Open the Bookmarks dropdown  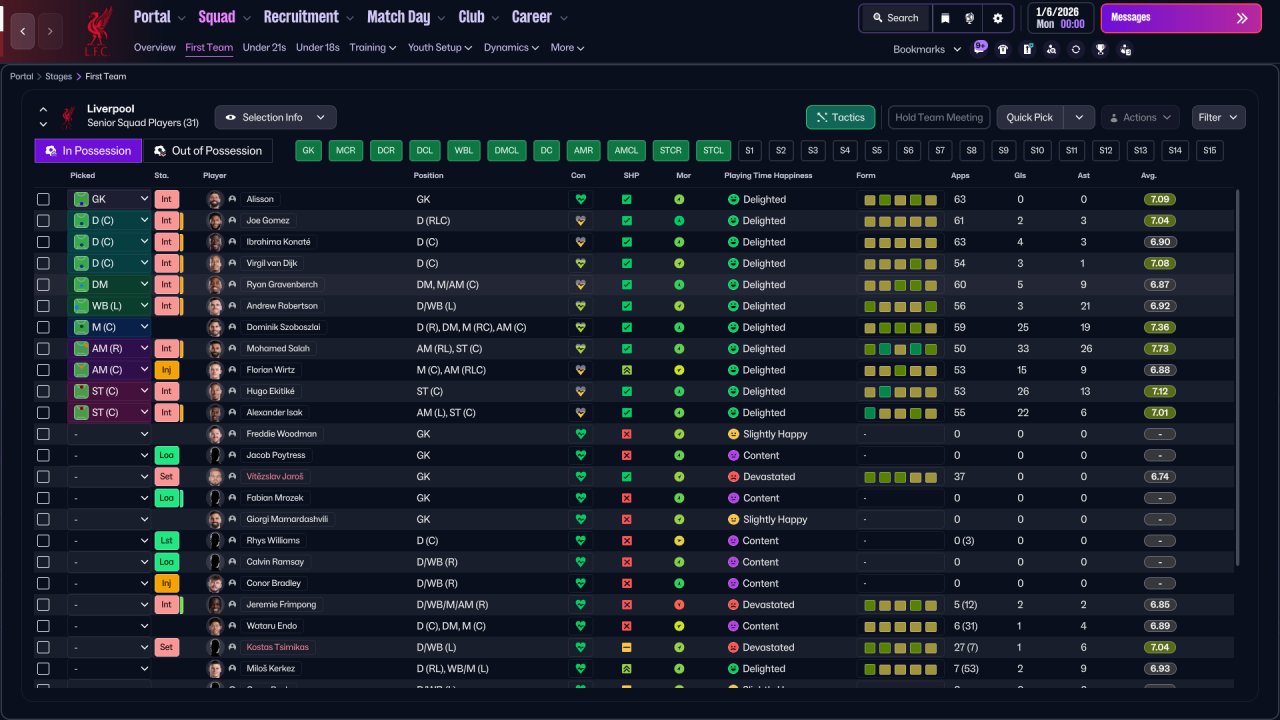coord(927,49)
